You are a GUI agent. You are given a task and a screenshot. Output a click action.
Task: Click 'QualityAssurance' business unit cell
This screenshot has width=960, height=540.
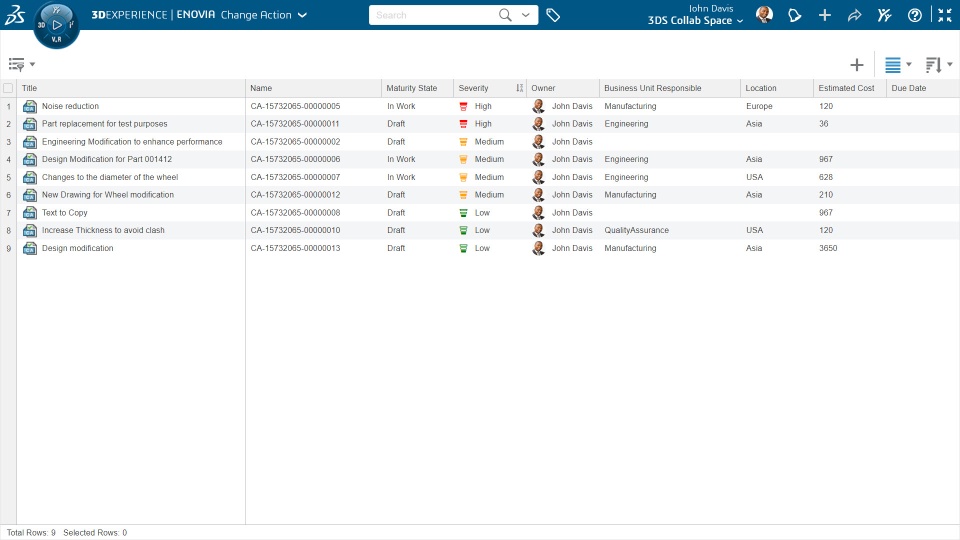pyautogui.click(x=637, y=230)
